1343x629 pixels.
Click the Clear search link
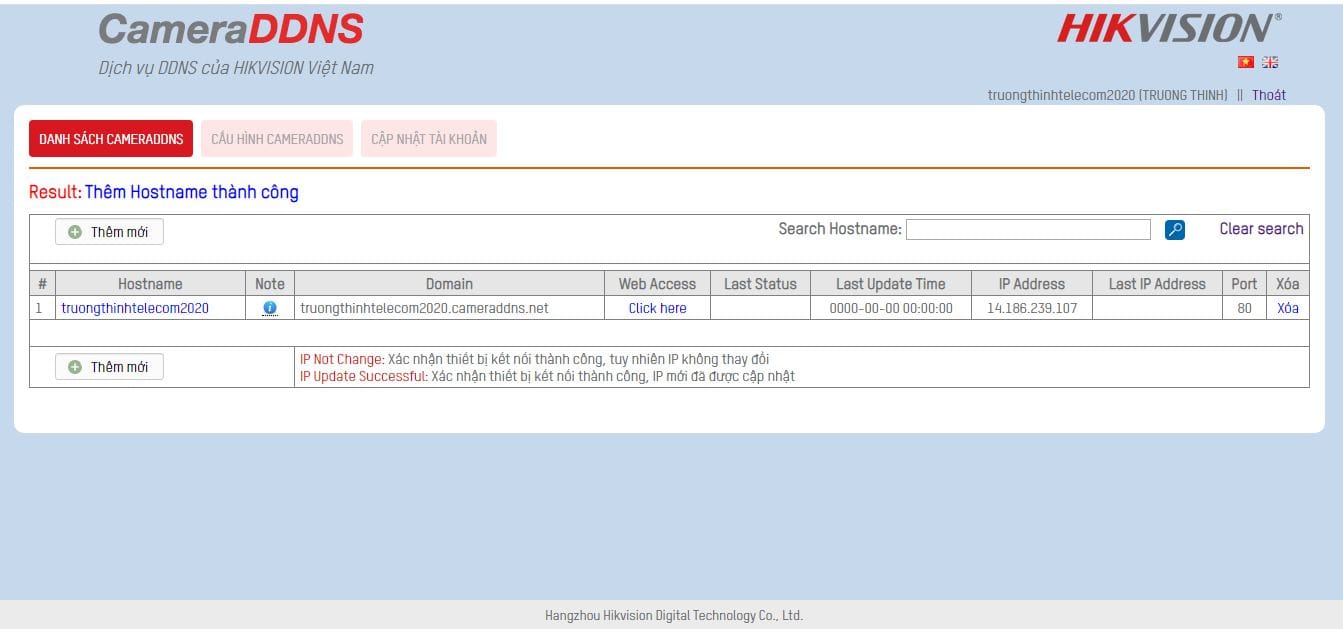point(1261,229)
